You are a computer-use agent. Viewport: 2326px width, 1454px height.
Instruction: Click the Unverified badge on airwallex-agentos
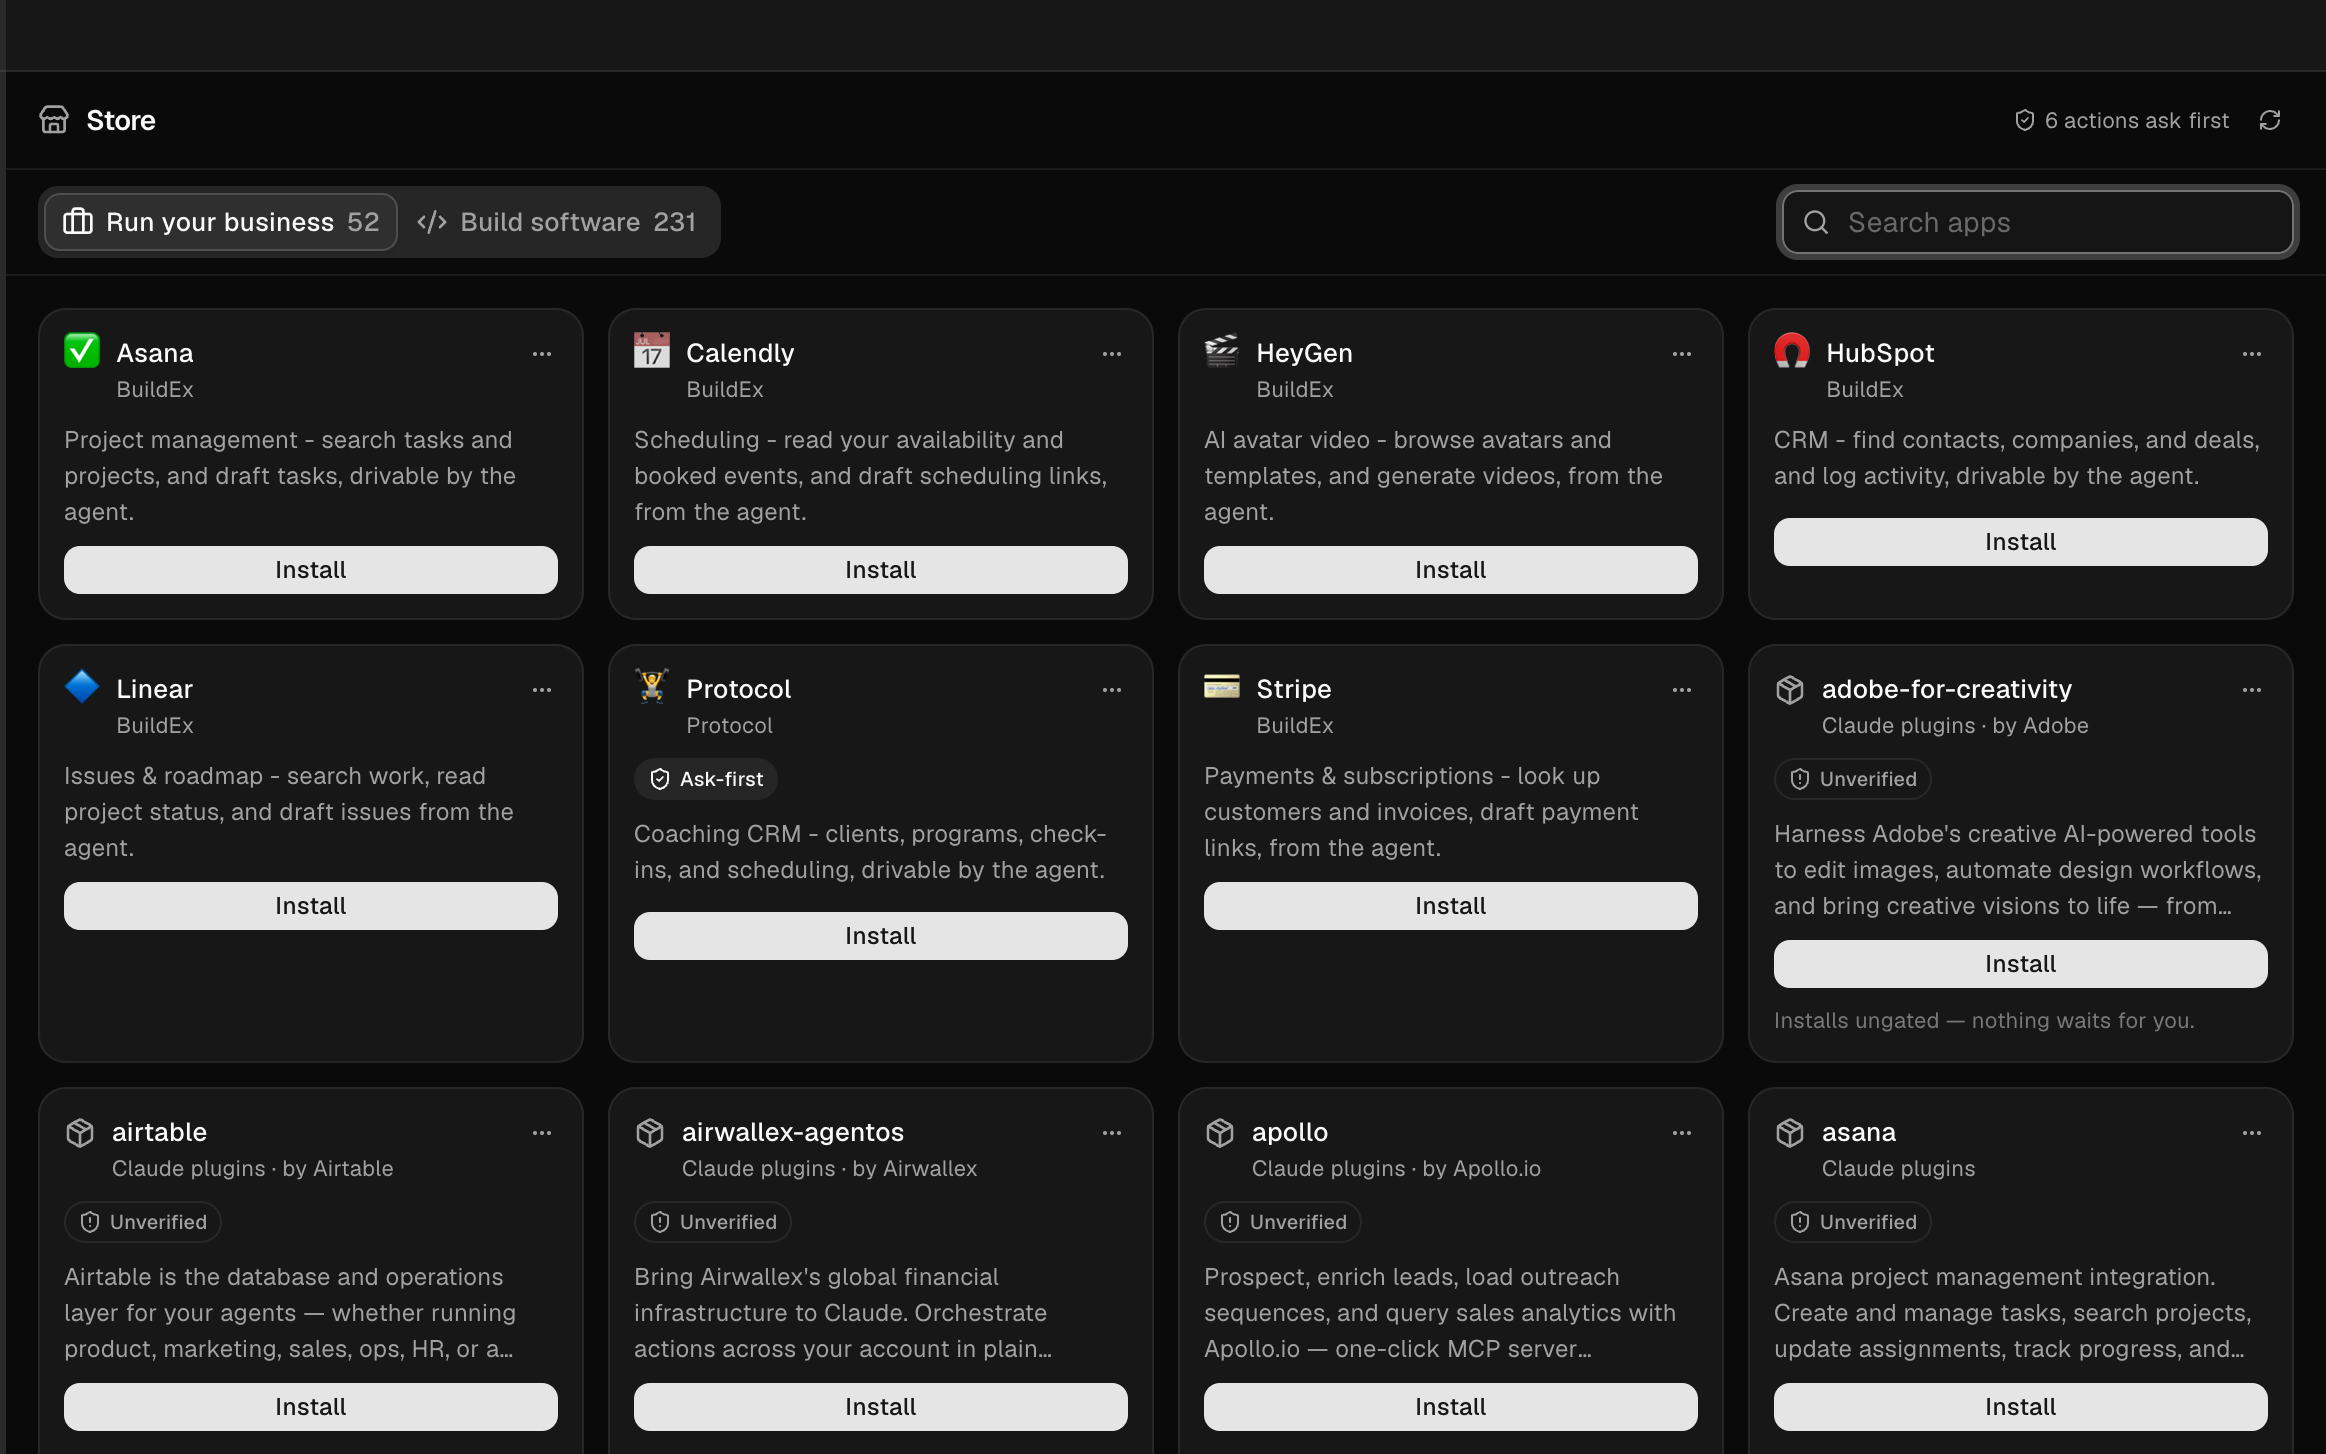(x=713, y=1222)
